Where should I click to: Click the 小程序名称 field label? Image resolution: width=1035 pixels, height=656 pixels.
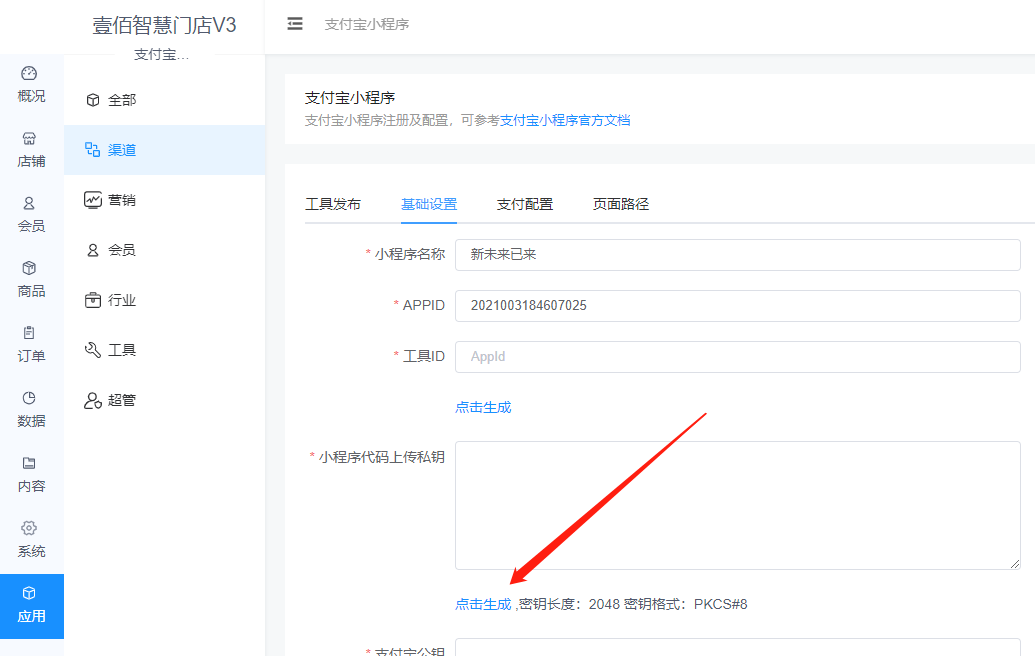pyautogui.click(x=410, y=254)
